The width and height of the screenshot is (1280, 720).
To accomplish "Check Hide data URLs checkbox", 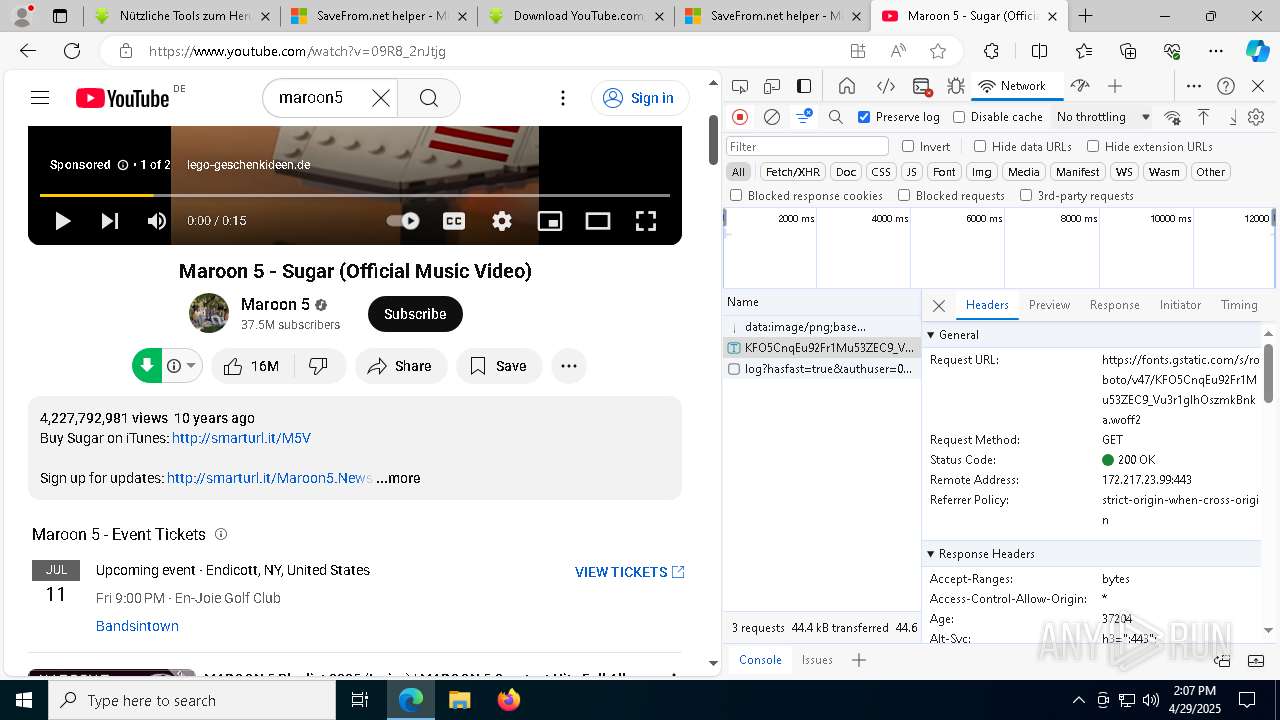I will [979, 146].
